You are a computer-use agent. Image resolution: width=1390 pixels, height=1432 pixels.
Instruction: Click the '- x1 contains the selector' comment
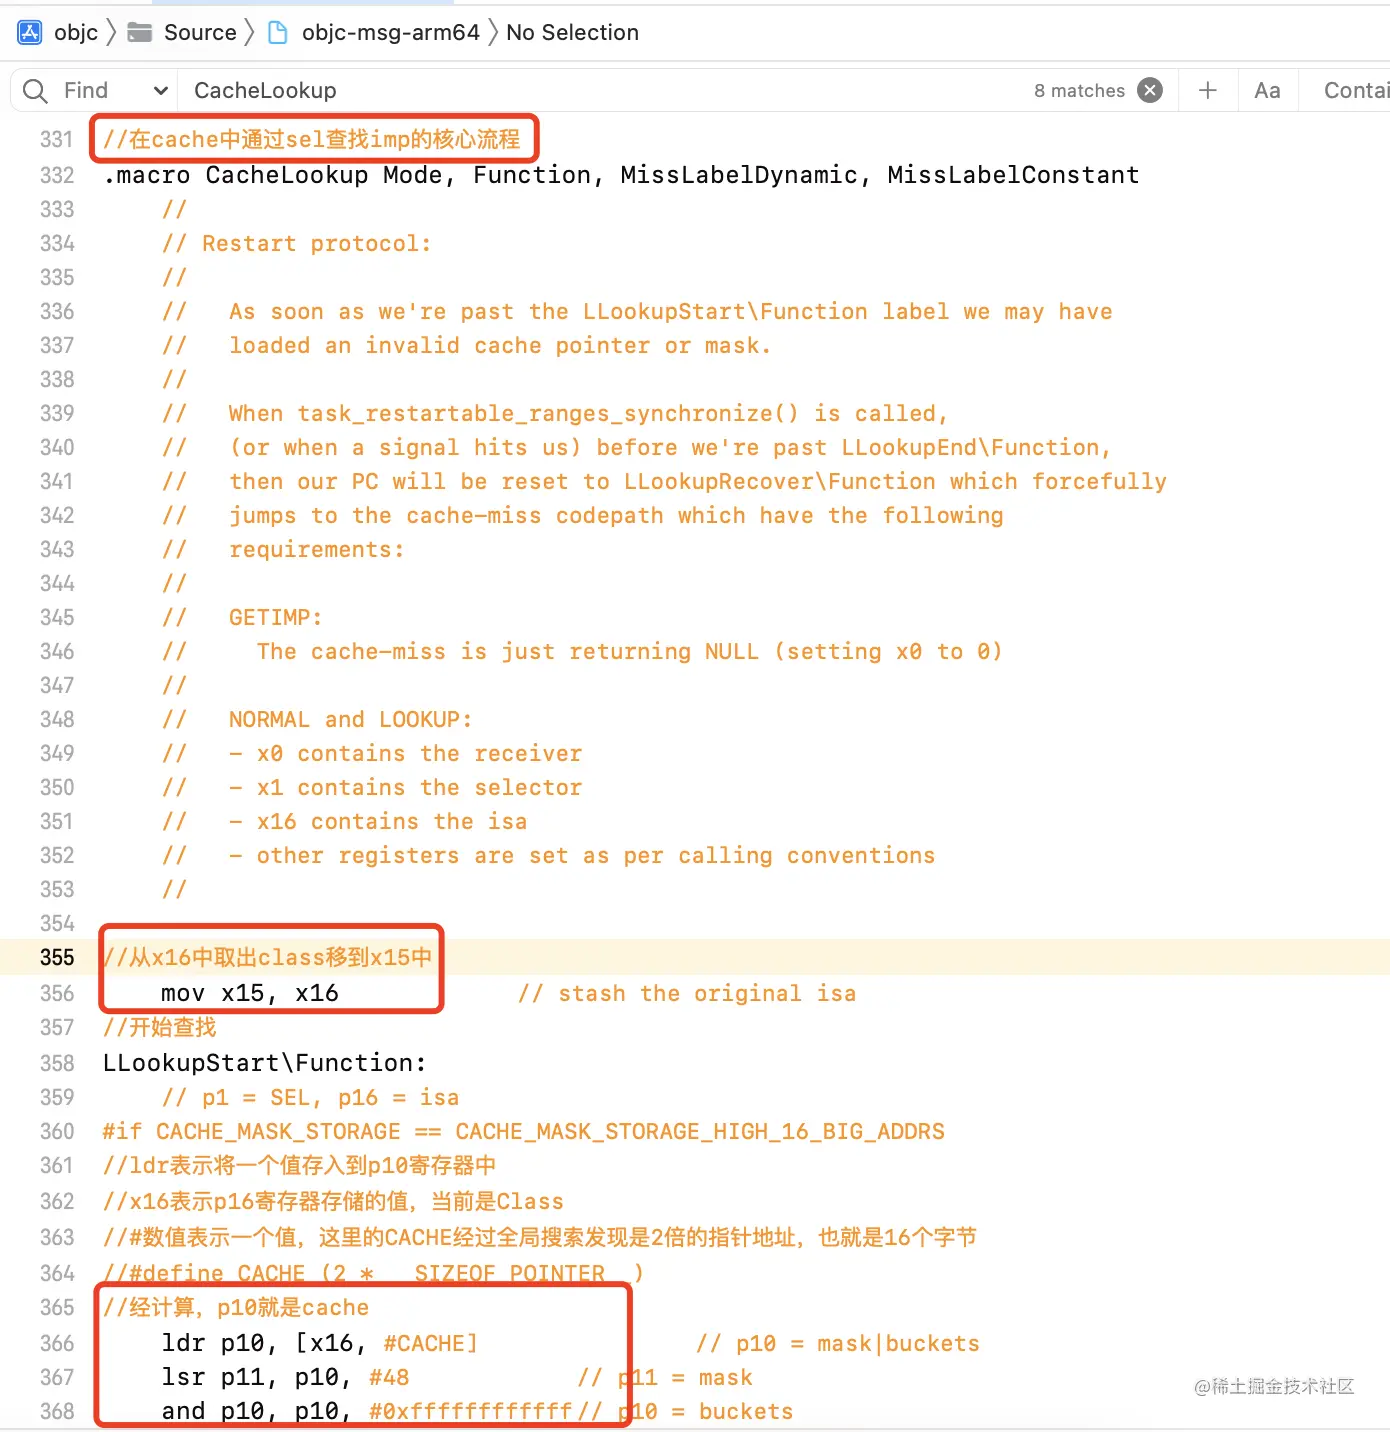[405, 787]
